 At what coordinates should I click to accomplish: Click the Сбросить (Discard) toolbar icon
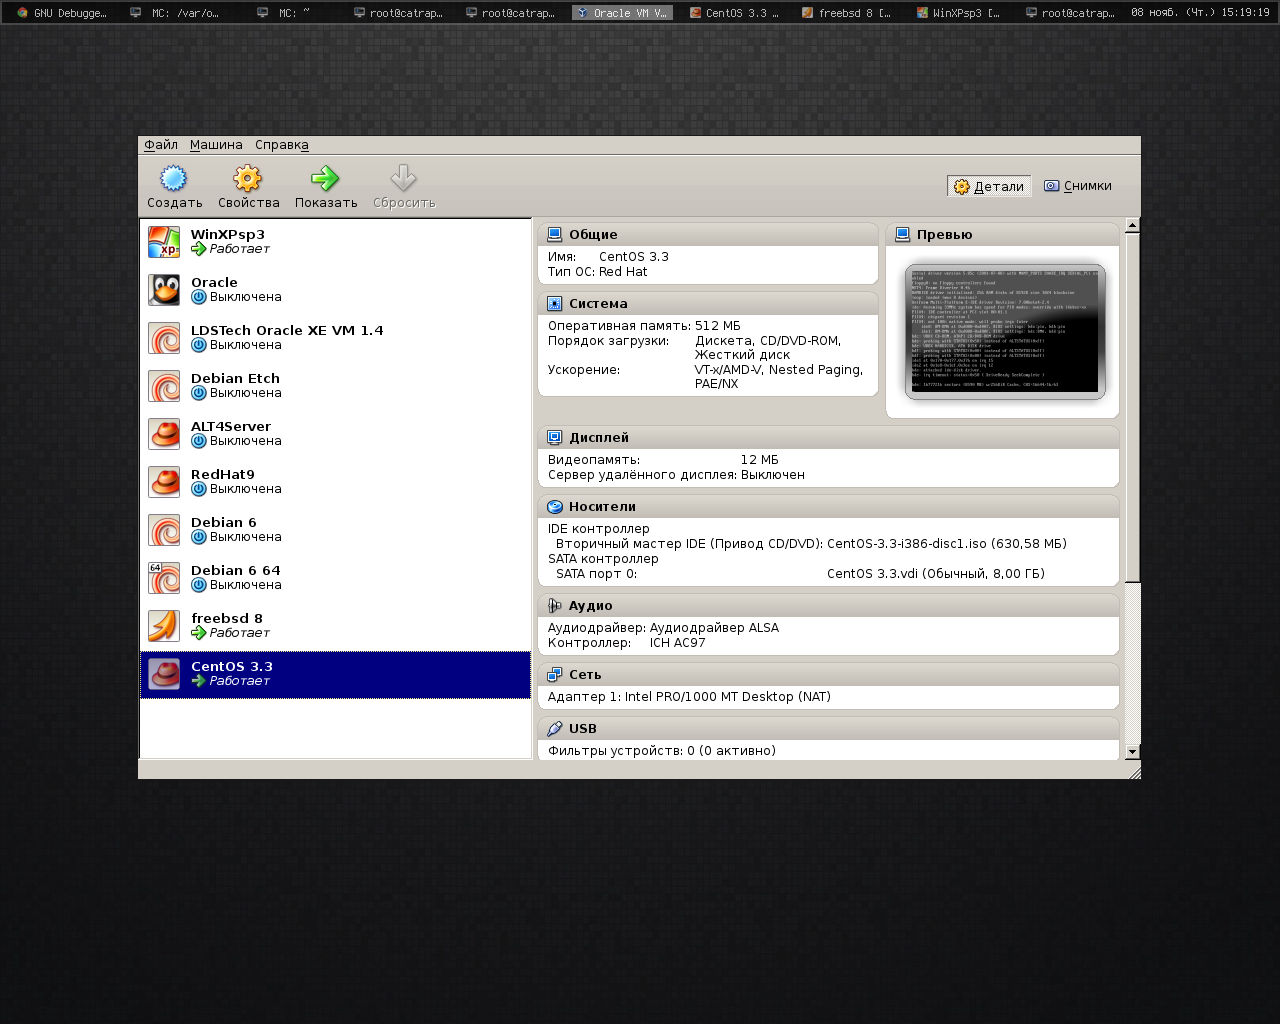tap(403, 180)
